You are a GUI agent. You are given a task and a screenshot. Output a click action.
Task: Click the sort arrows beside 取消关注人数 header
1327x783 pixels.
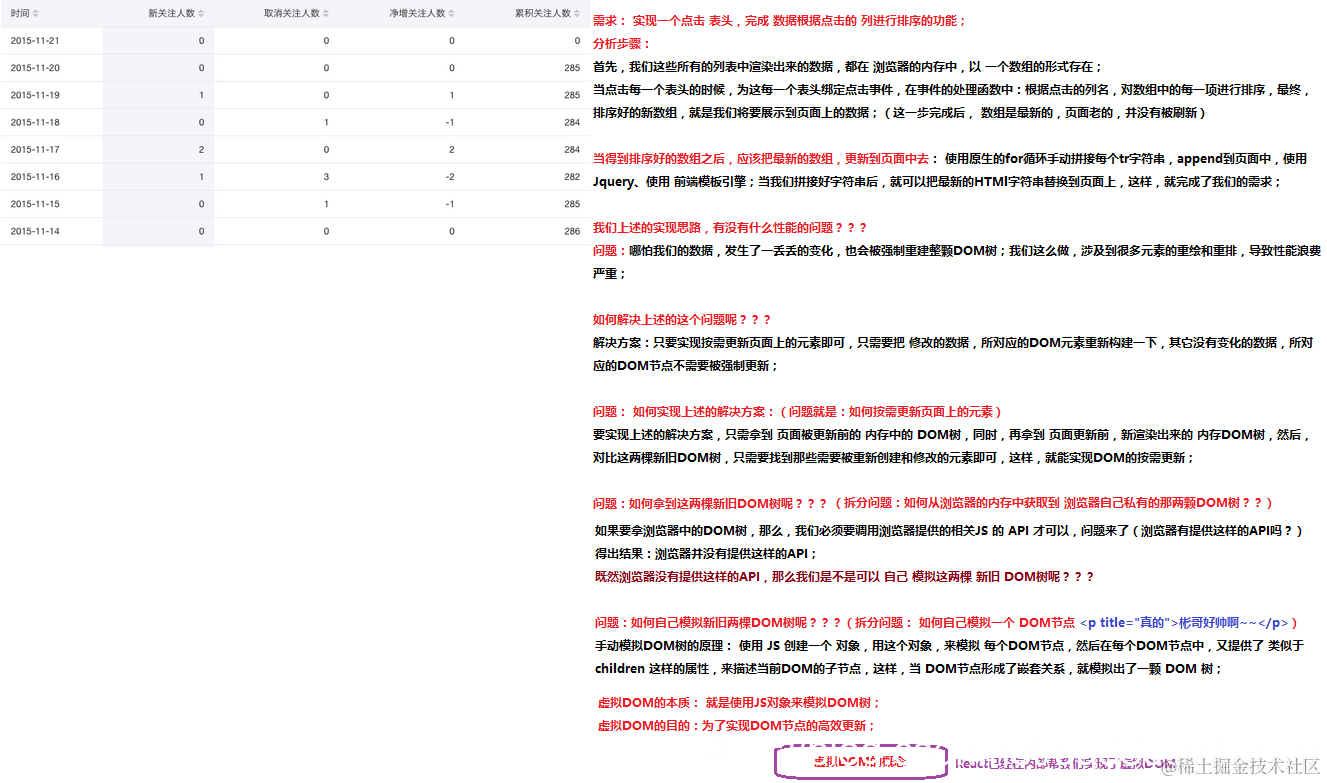pyautogui.click(x=325, y=13)
